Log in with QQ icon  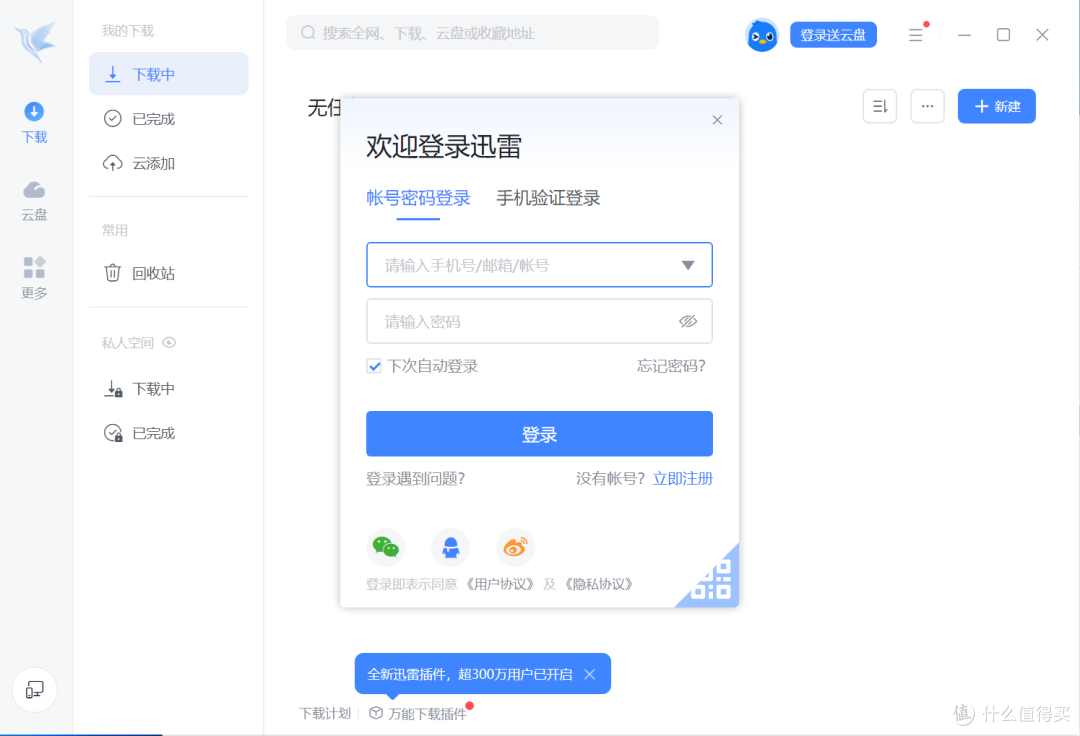pyautogui.click(x=450, y=547)
